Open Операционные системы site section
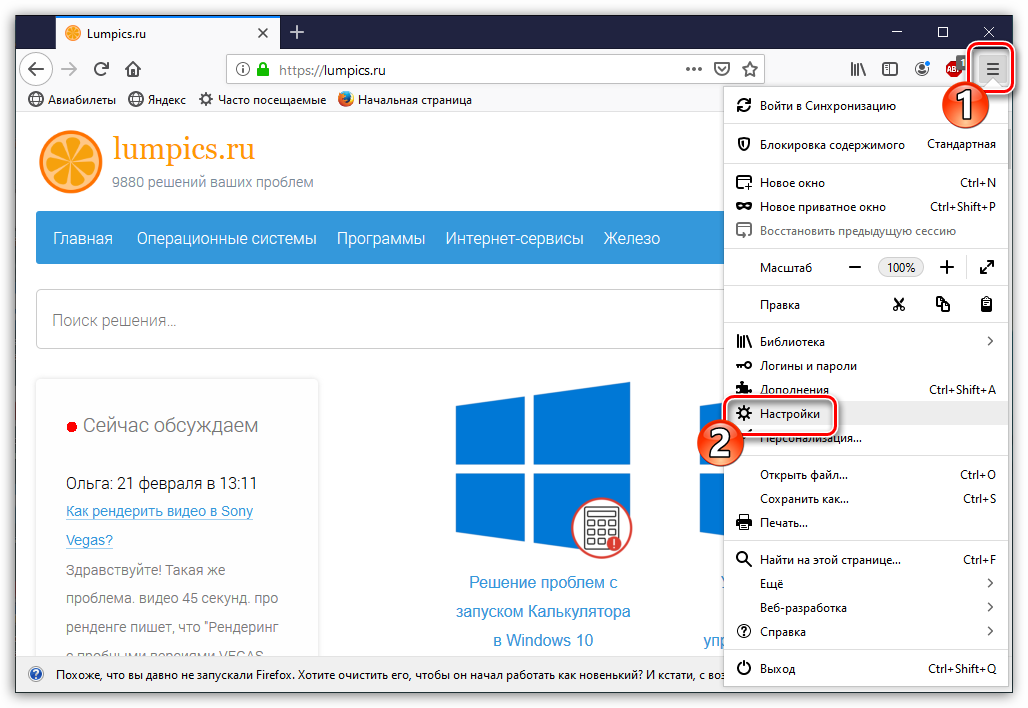Image resolution: width=1028 pixels, height=708 pixels. (226, 239)
